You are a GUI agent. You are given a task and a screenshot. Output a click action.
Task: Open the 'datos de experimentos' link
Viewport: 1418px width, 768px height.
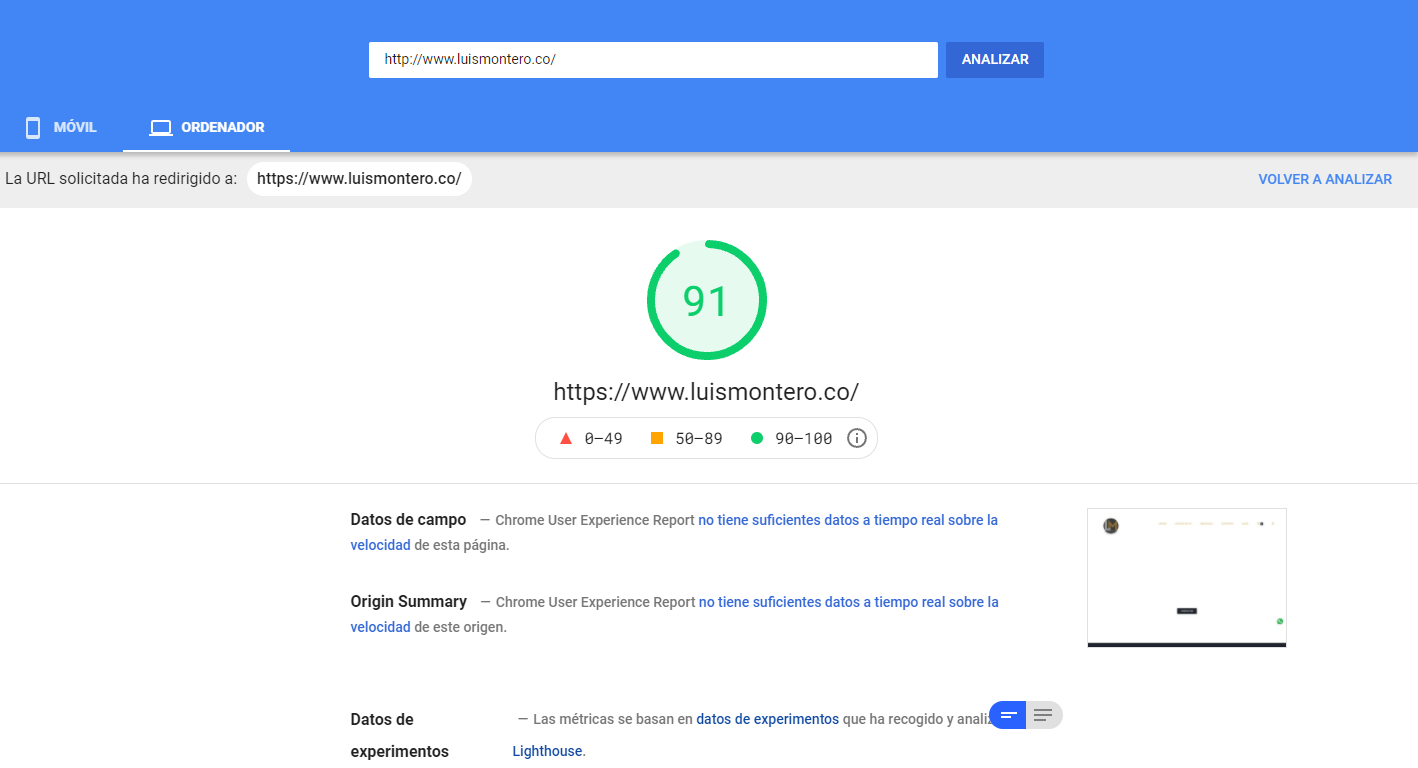[767, 719]
